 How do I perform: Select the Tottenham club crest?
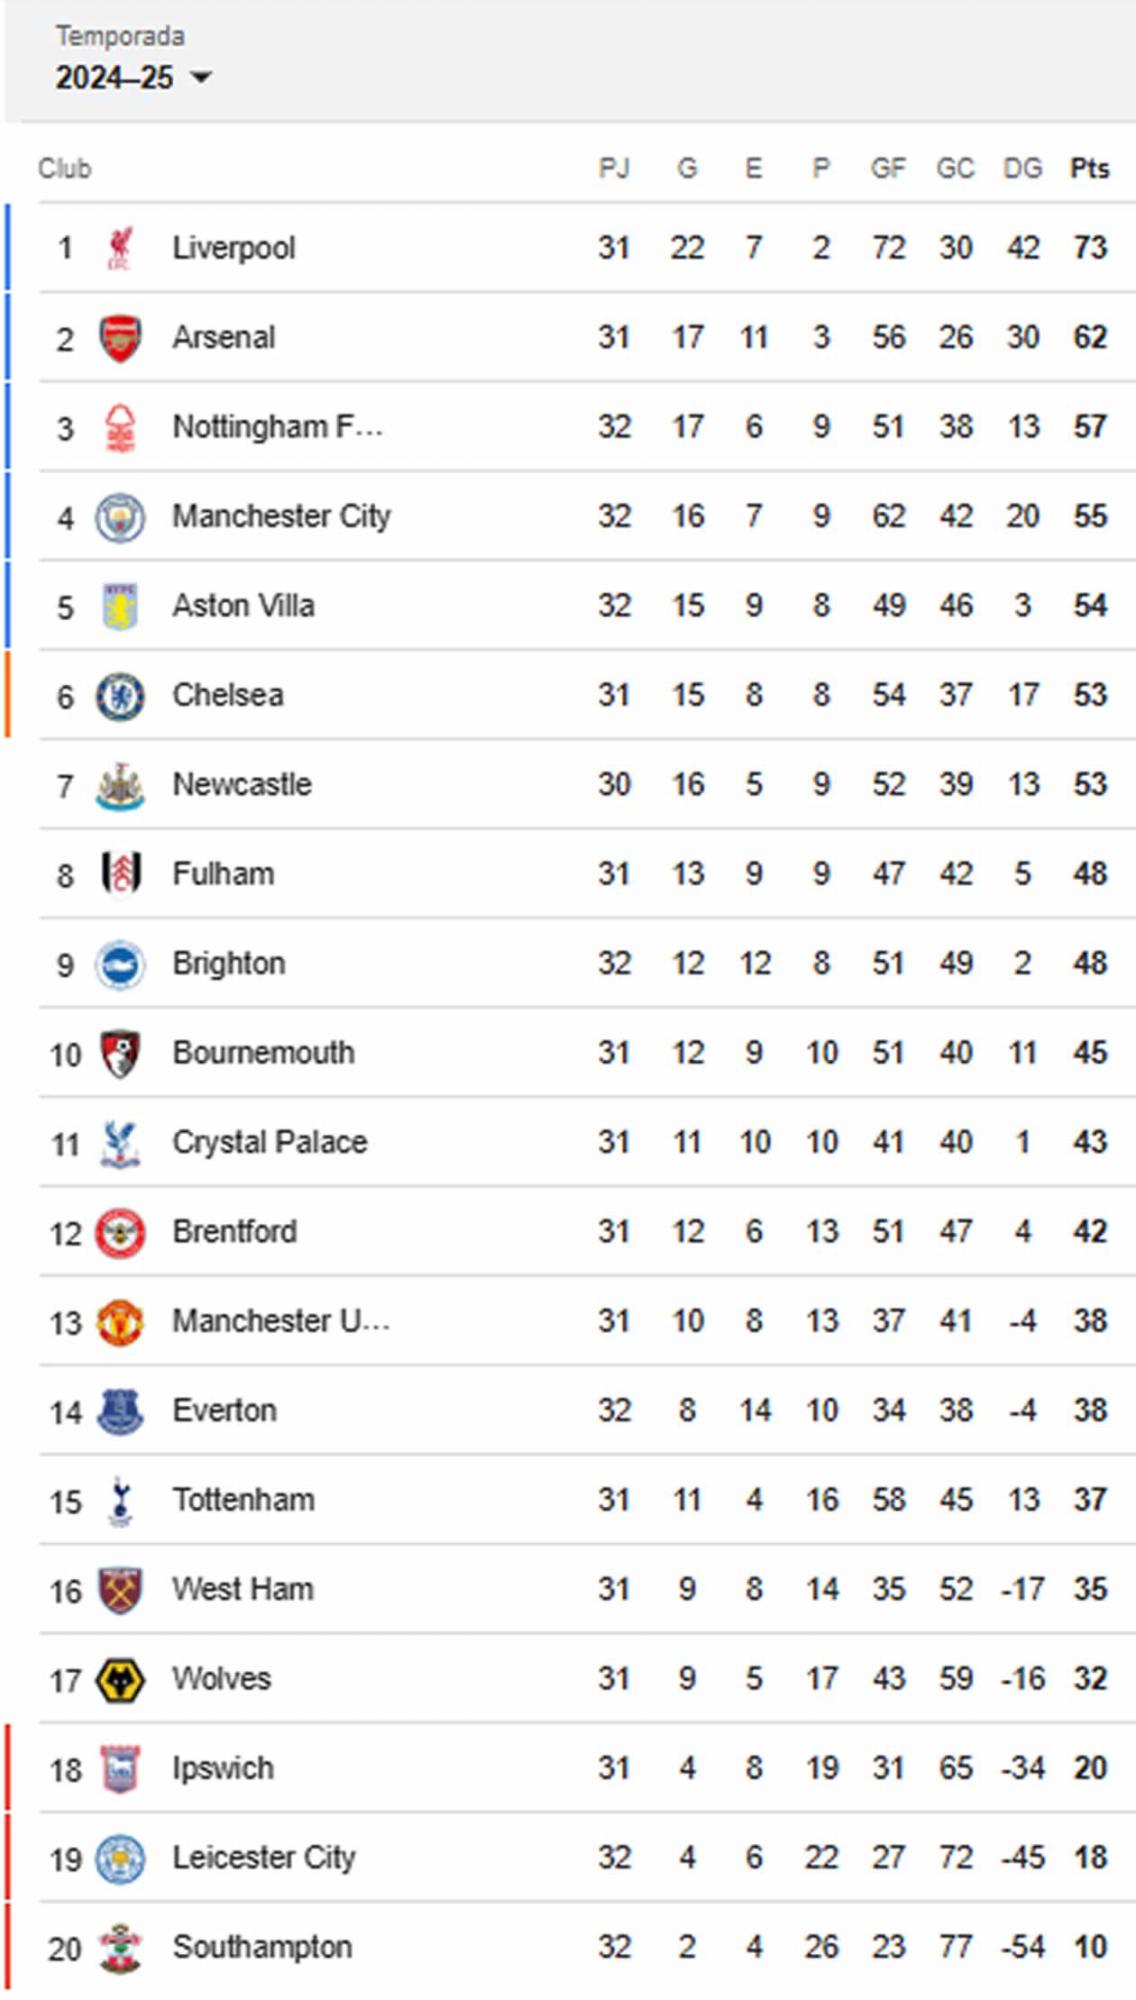click(120, 1499)
